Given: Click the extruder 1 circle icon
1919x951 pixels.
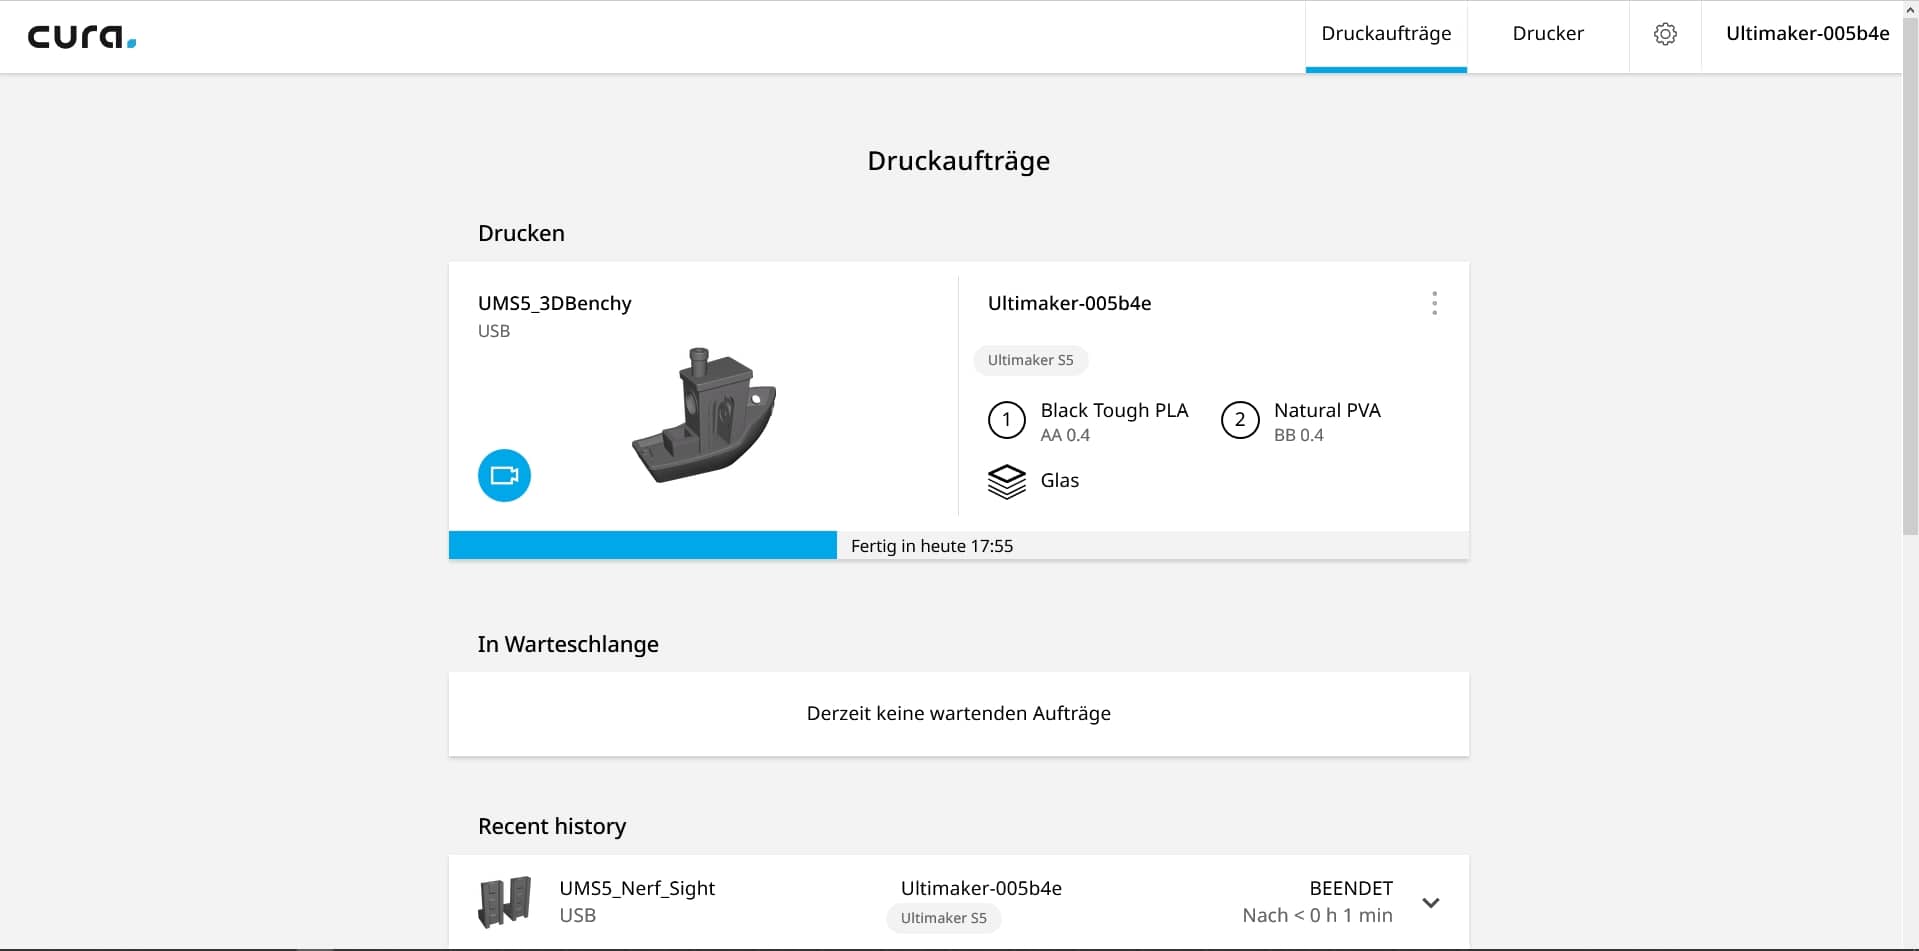Looking at the screenshot, I should (x=1007, y=420).
